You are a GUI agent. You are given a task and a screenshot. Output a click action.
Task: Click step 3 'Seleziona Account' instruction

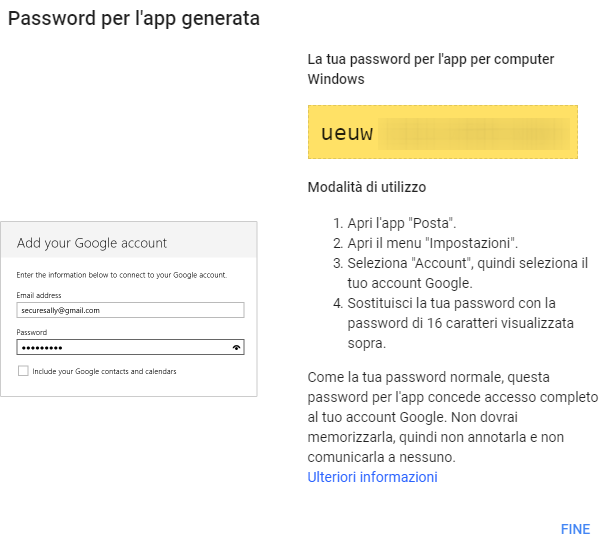461,273
